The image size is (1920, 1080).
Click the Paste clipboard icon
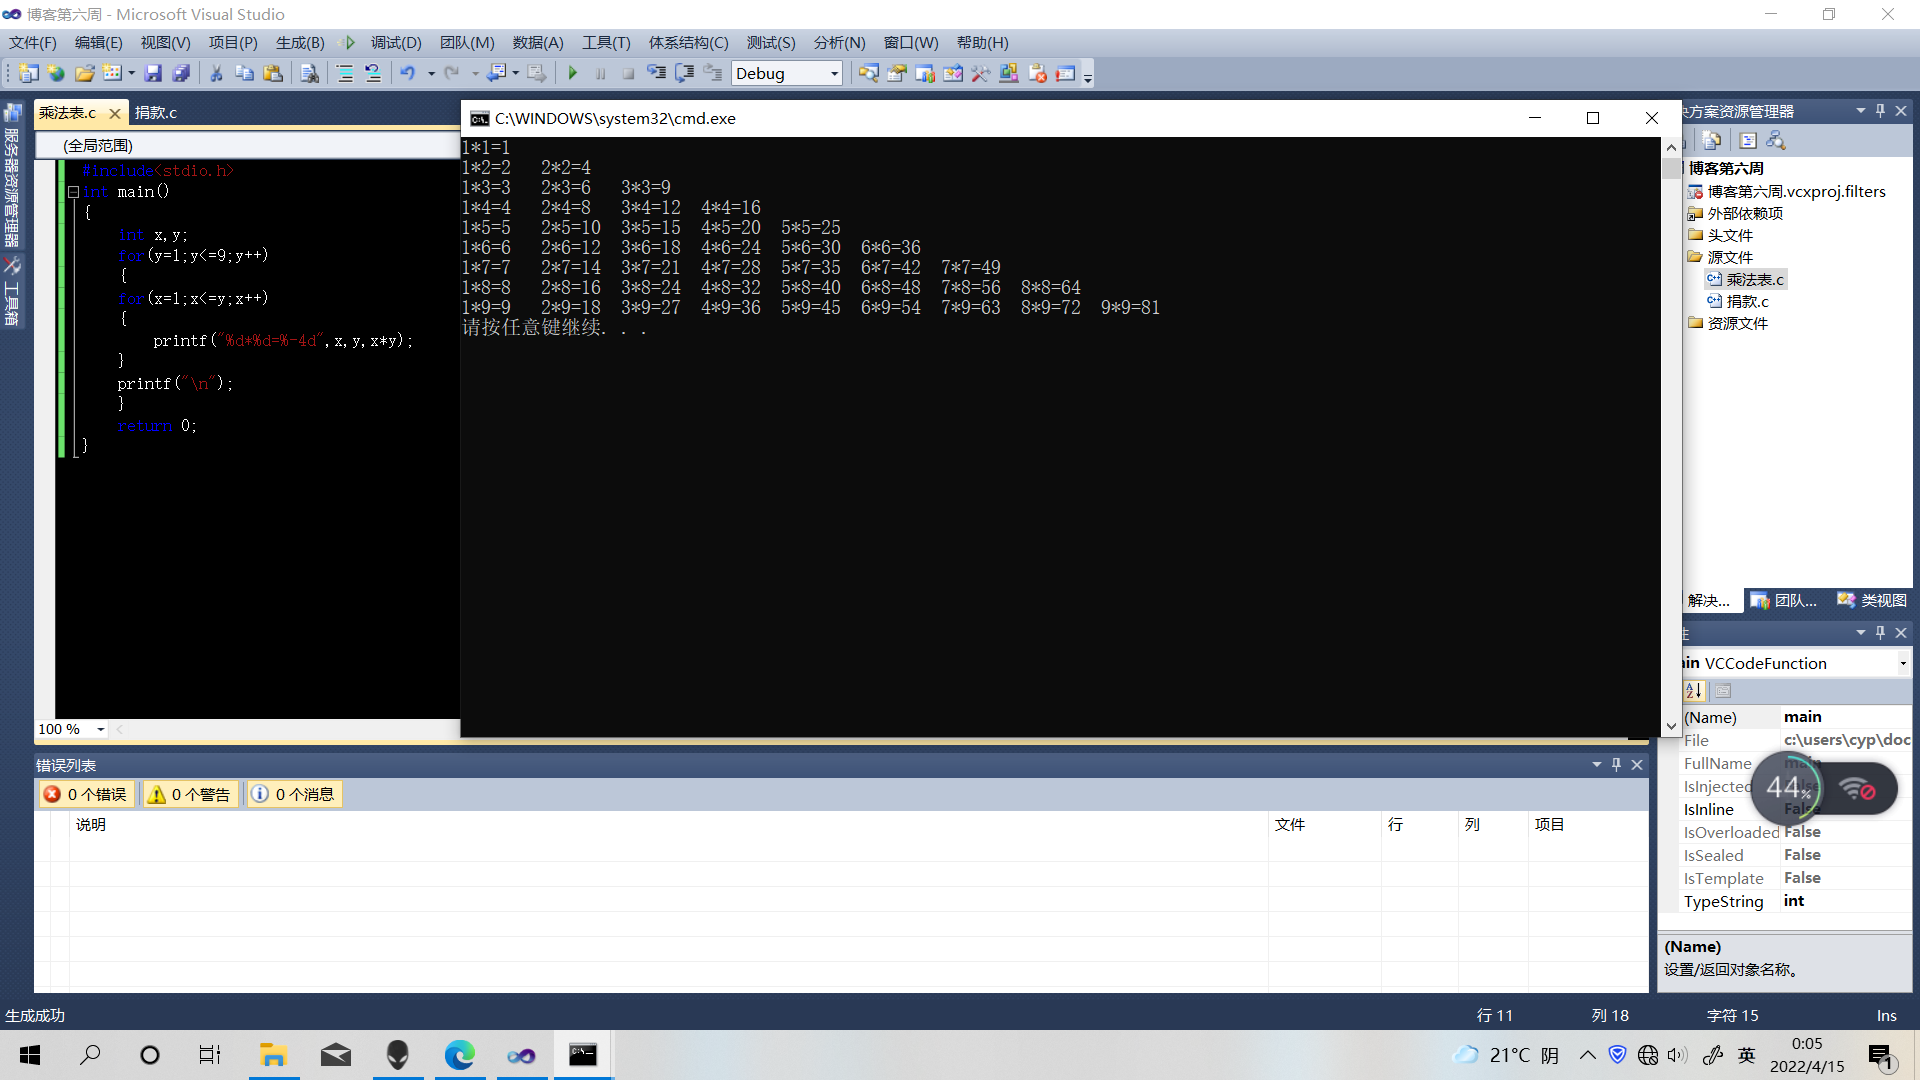[272, 73]
